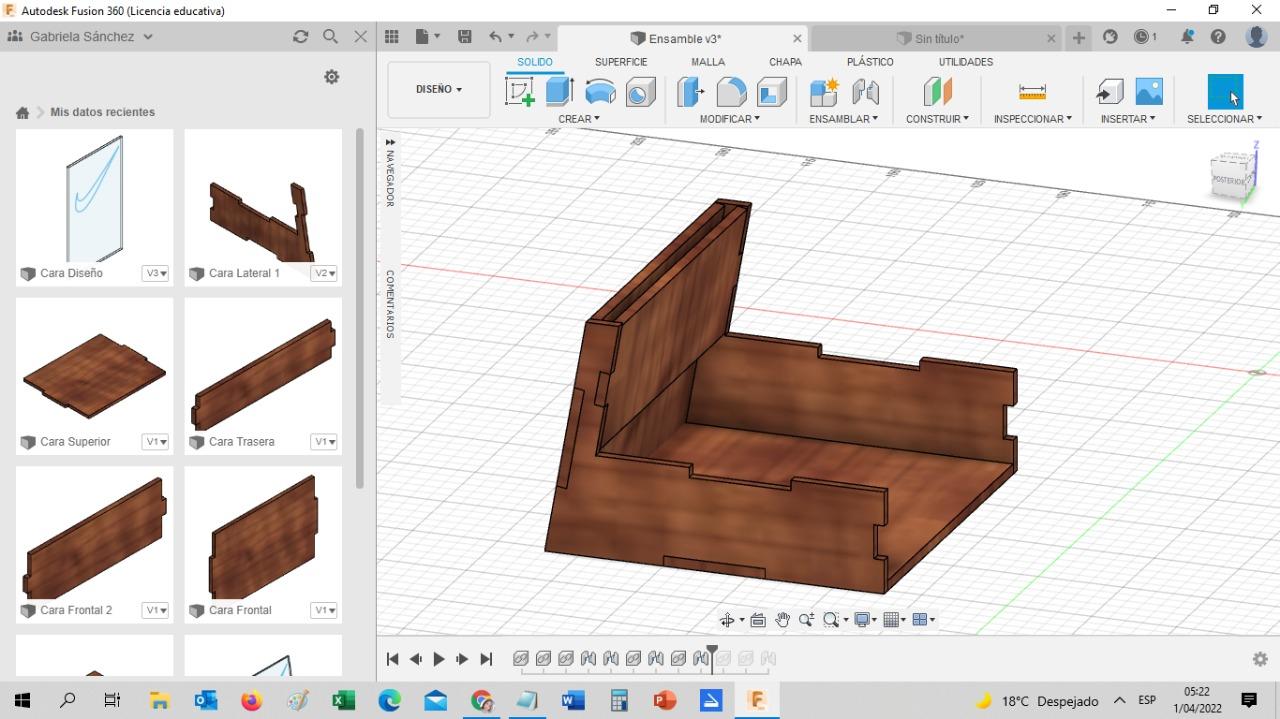Choose the Fillet tool in Modificar

click(731, 92)
